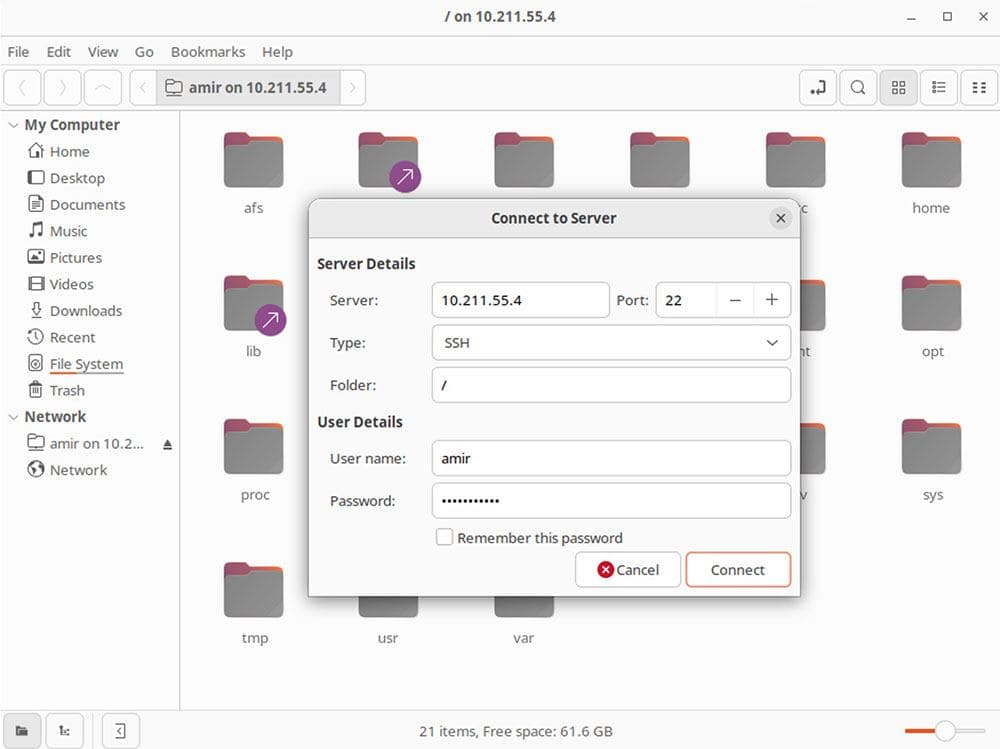Image resolution: width=1000 pixels, height=749 pixels.
Task: Open the Bookmarks menu
Action: (x=207, y=52)
